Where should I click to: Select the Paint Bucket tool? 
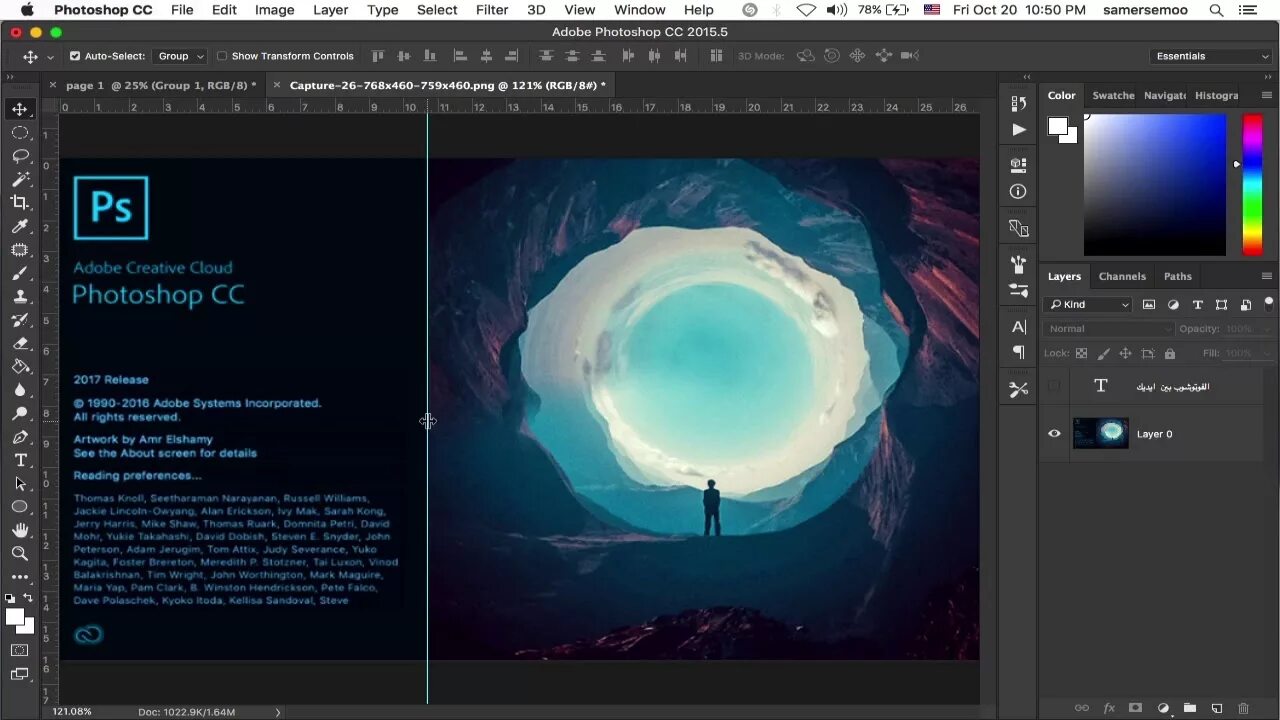20,366
